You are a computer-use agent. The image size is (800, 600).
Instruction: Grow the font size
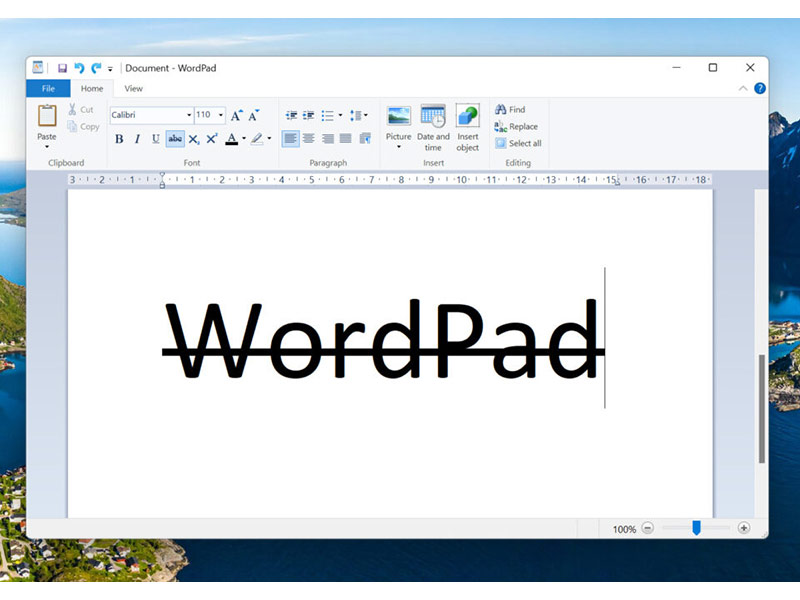236,115
